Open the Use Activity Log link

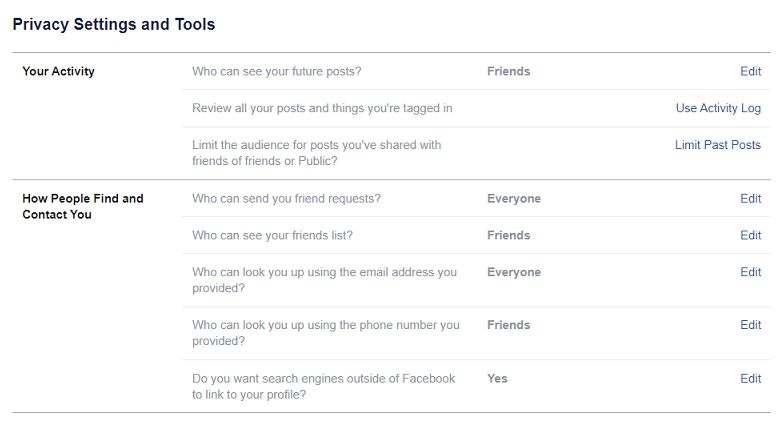click(718, 108)
